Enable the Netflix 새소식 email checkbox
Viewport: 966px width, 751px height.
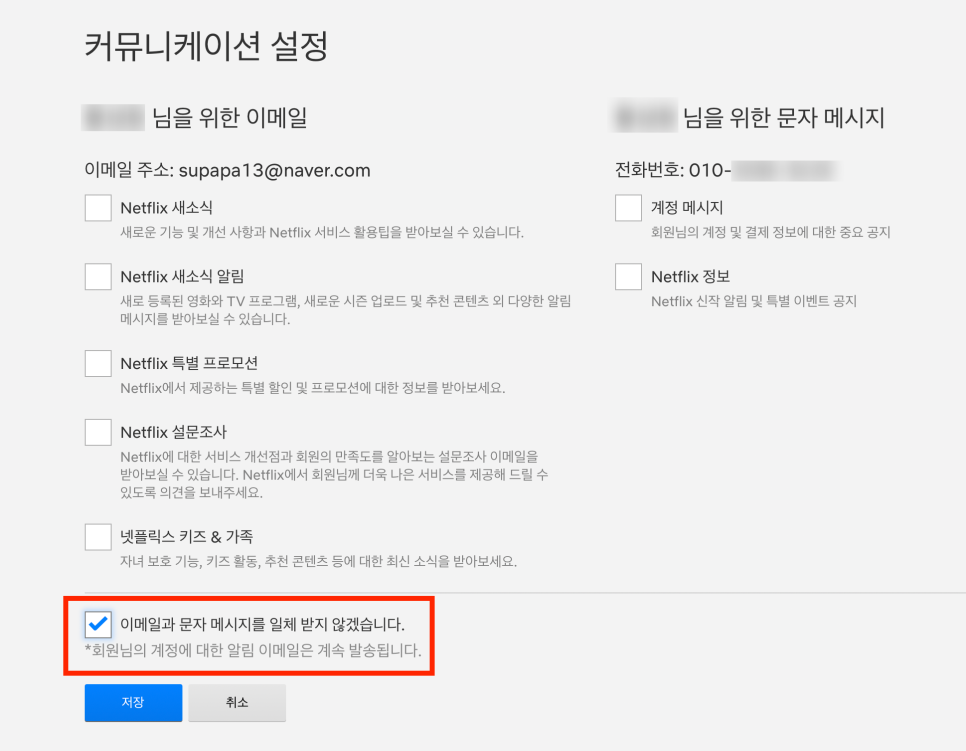click(x=98, y=208)
